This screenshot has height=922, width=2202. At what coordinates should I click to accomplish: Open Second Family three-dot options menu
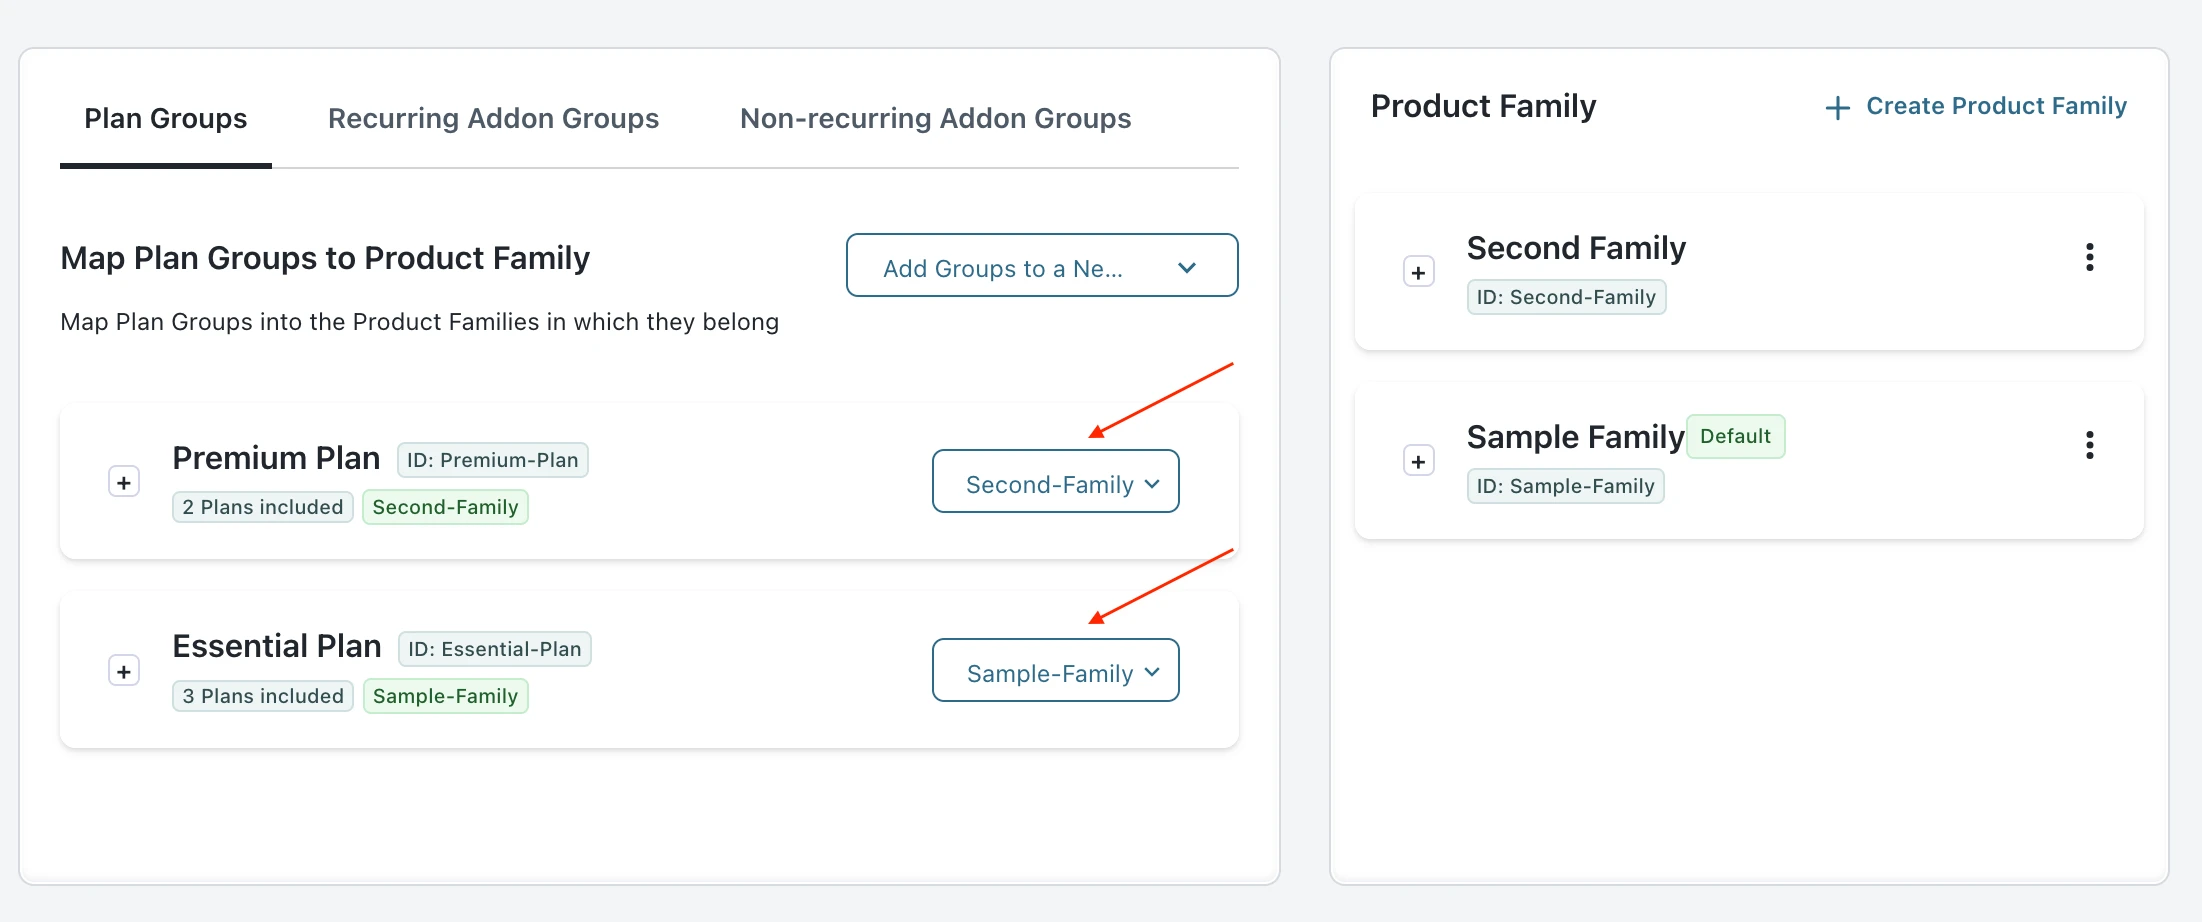(x=2089, y=258)
